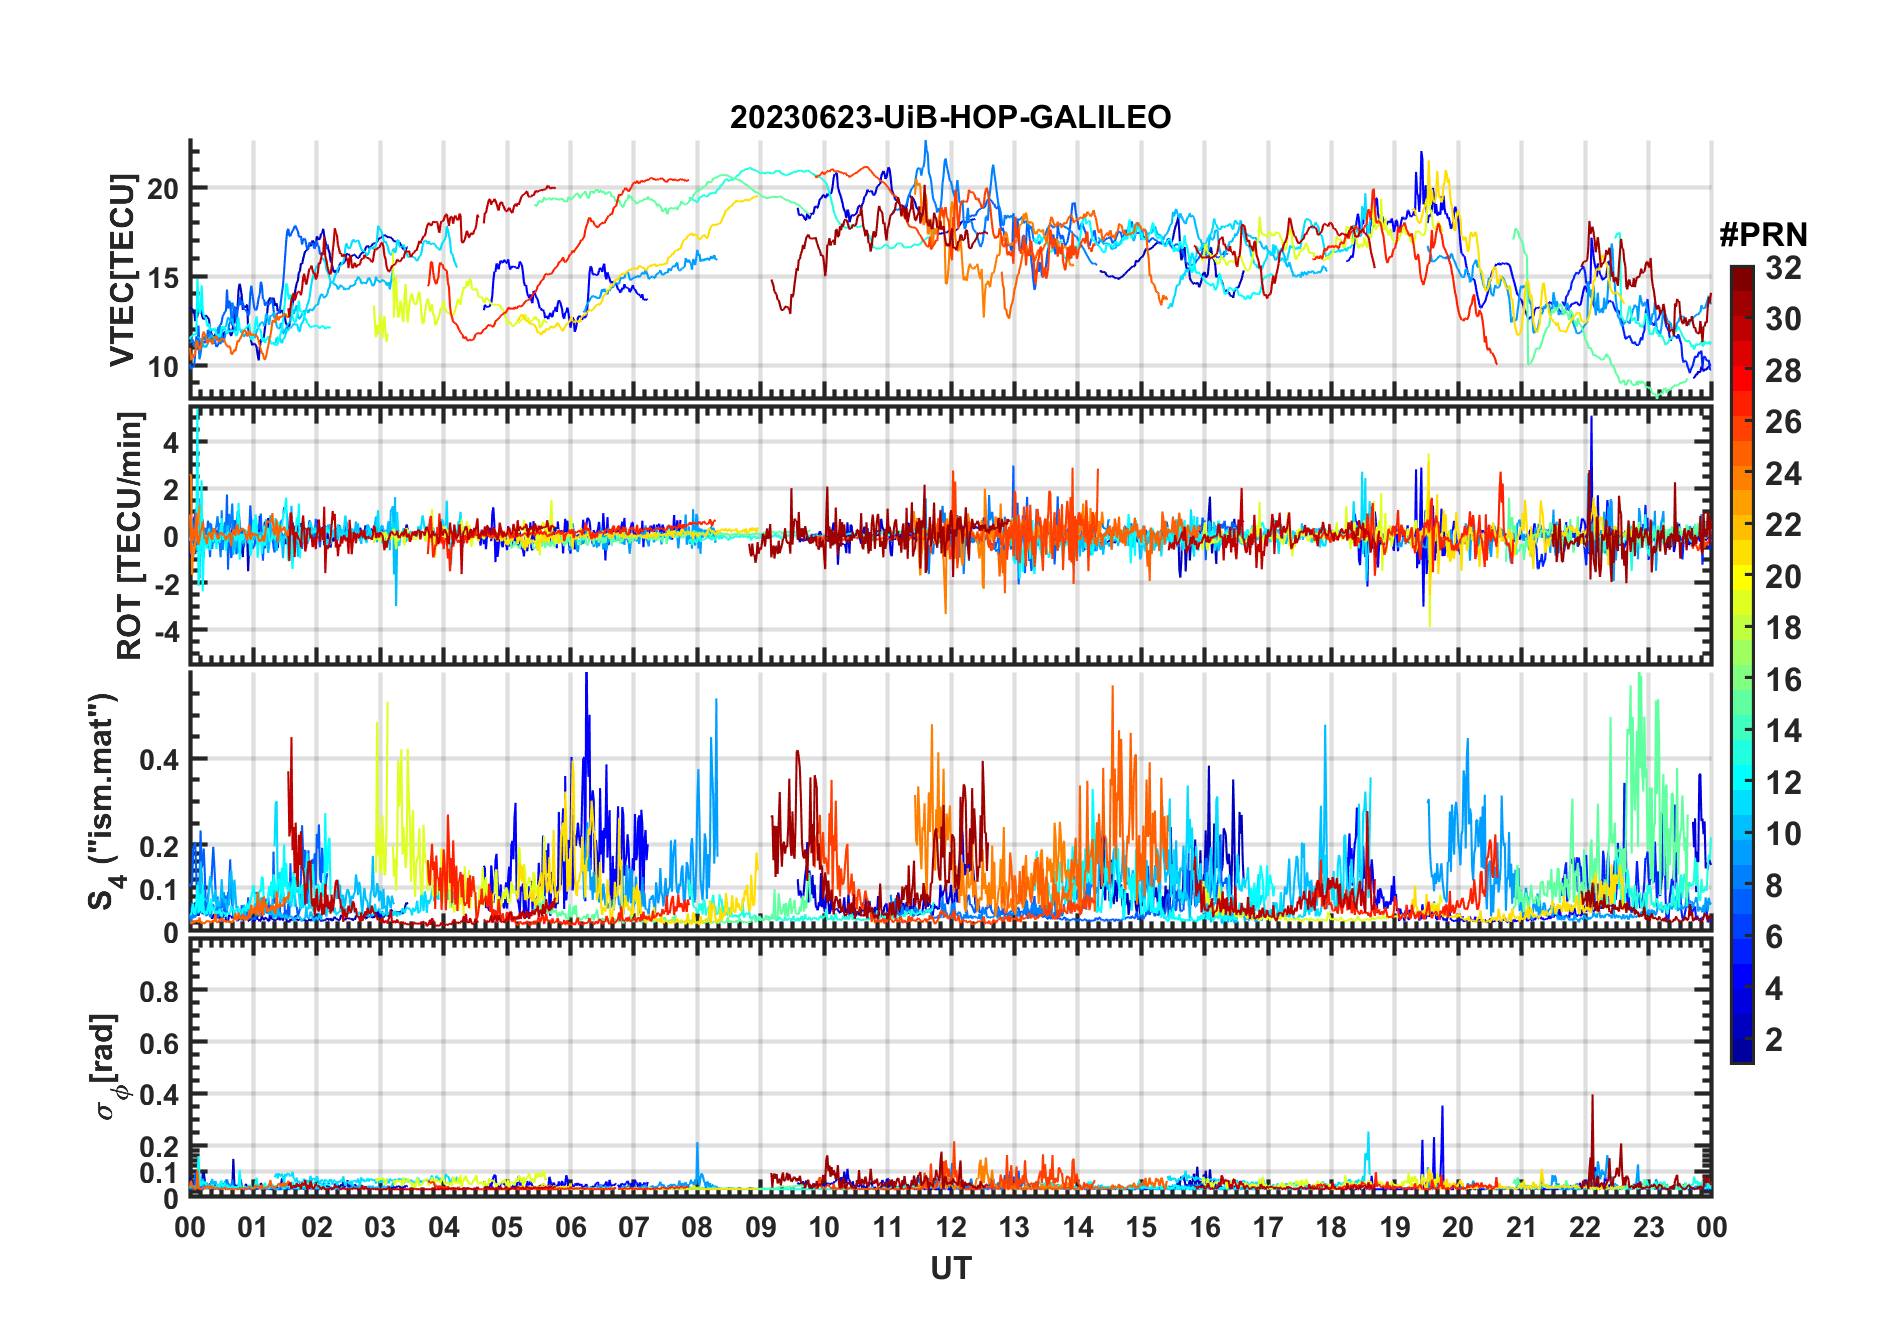
Task: Select hour 08 on the UT axis
Action: coord(697,1227)
